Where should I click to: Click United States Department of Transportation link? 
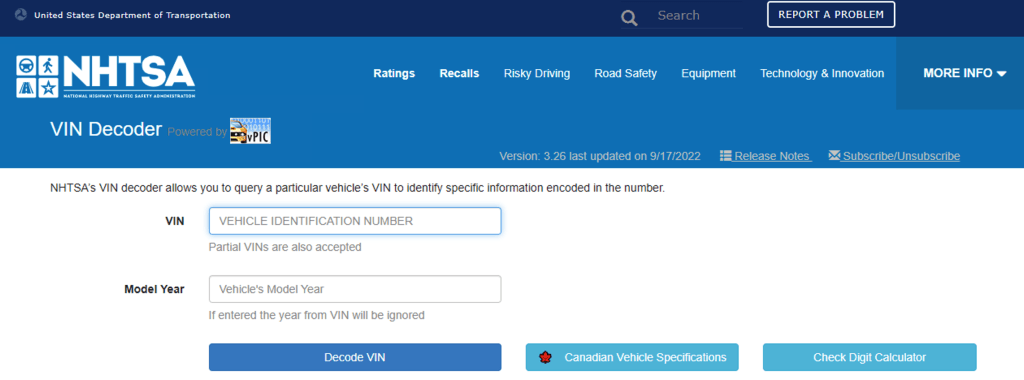tap(132, 15)
